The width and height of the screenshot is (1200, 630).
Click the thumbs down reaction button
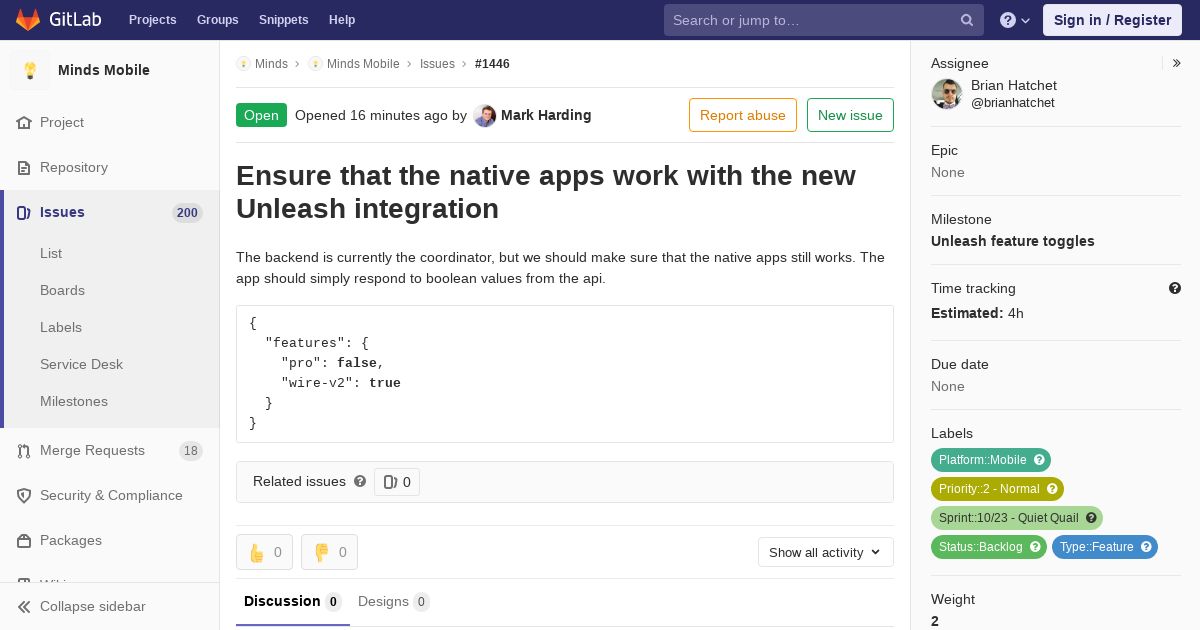[x=329, y=552]
